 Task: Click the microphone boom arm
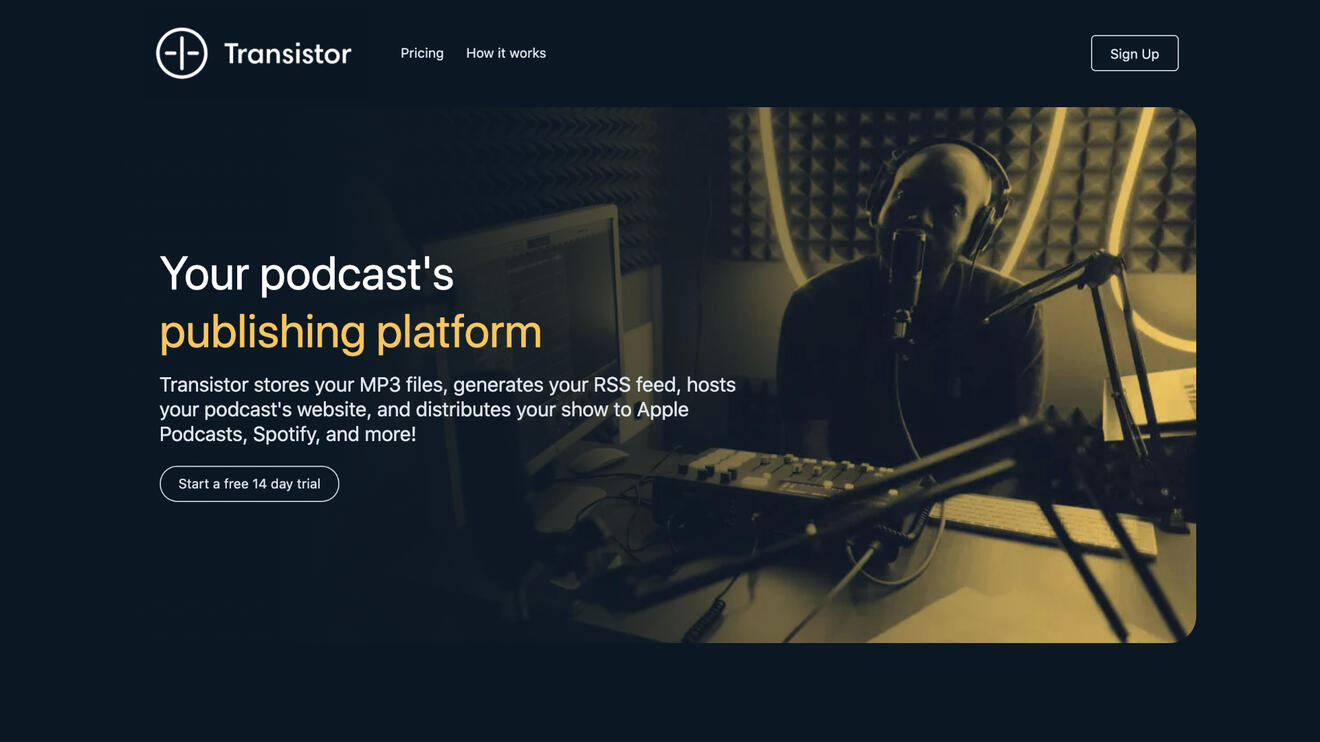tap(1050, 280)
